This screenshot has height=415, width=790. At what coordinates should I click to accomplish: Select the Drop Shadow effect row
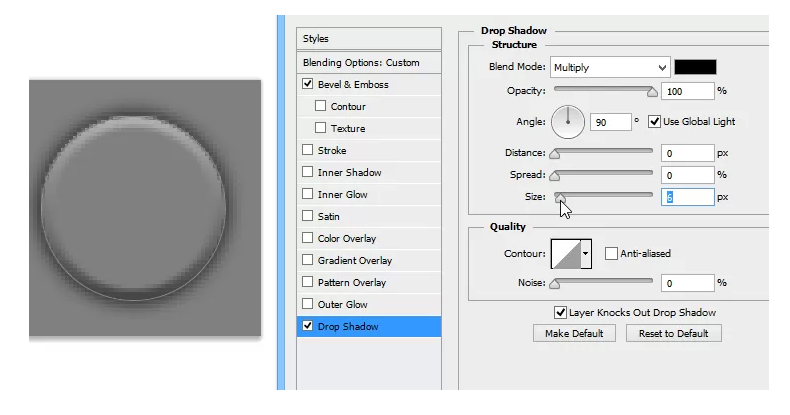(x=369, y=326)
